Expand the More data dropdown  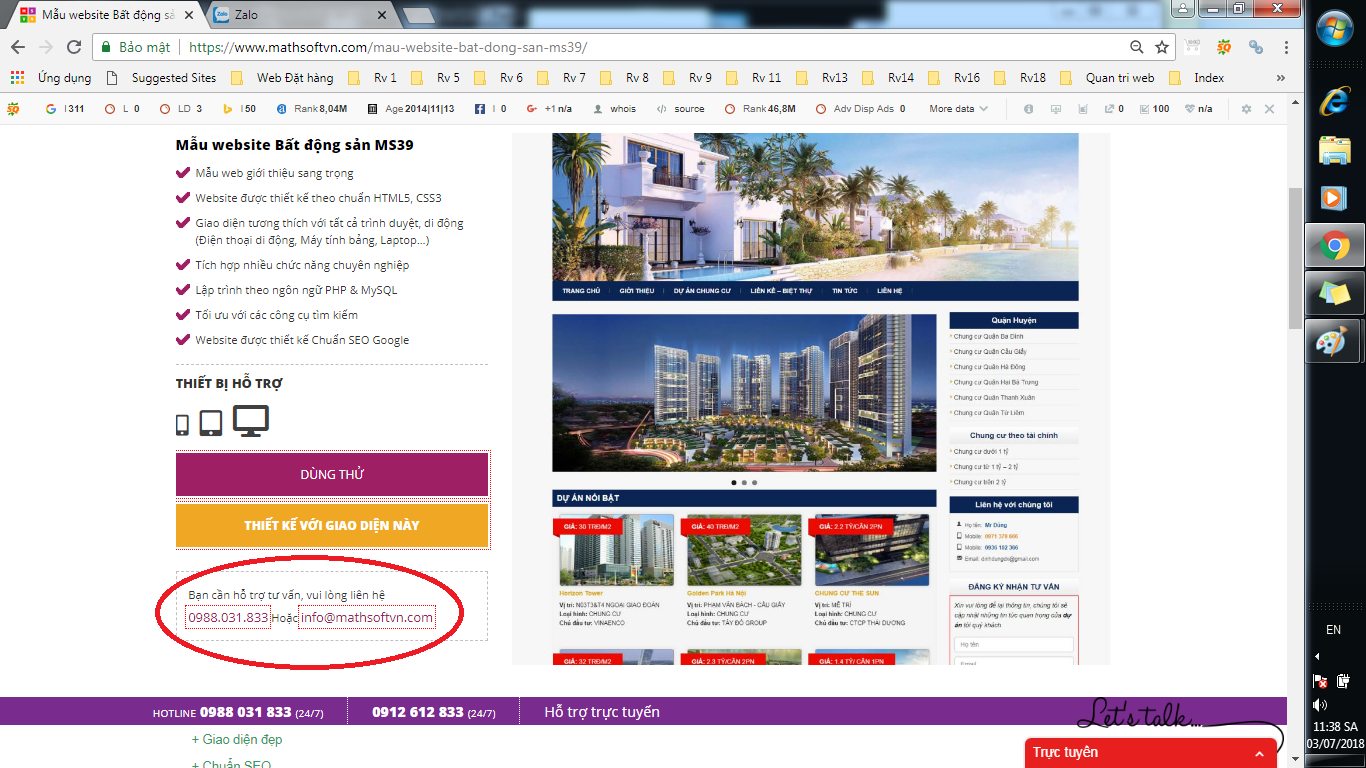pos(958,109)
